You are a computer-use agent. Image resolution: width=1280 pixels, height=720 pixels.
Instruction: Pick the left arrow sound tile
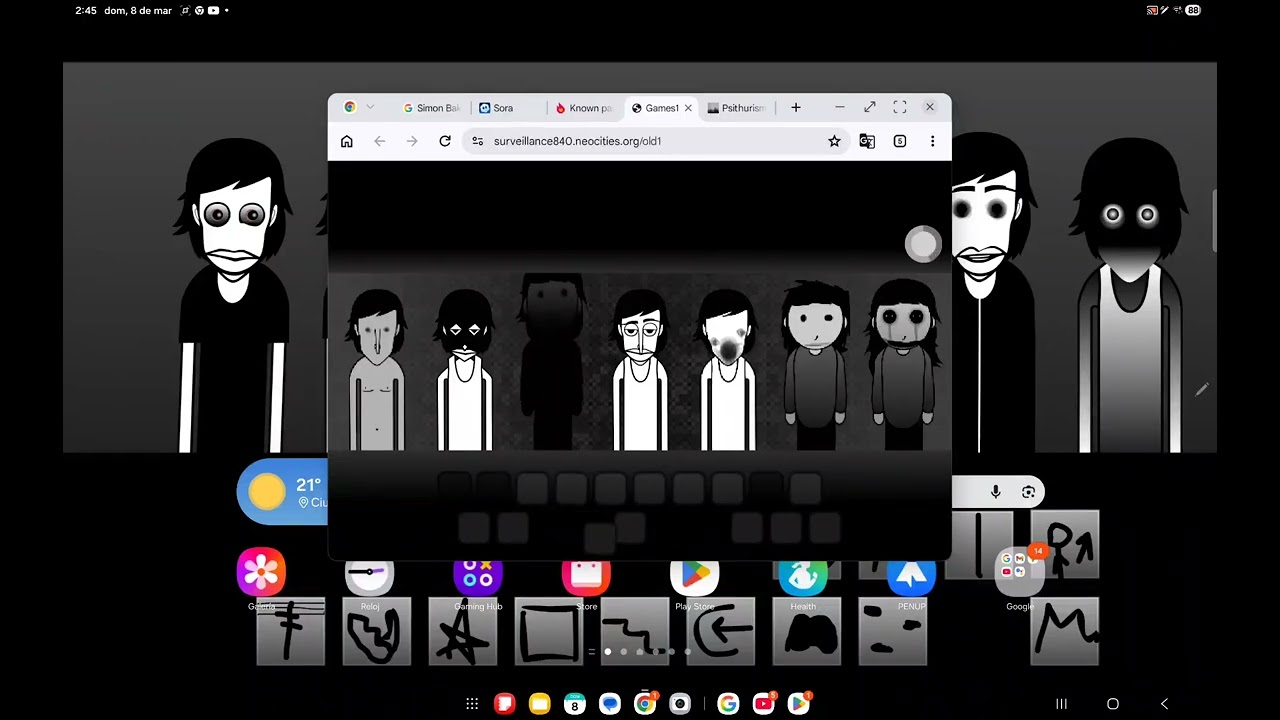pyautogui.click(x=721, y=634)
